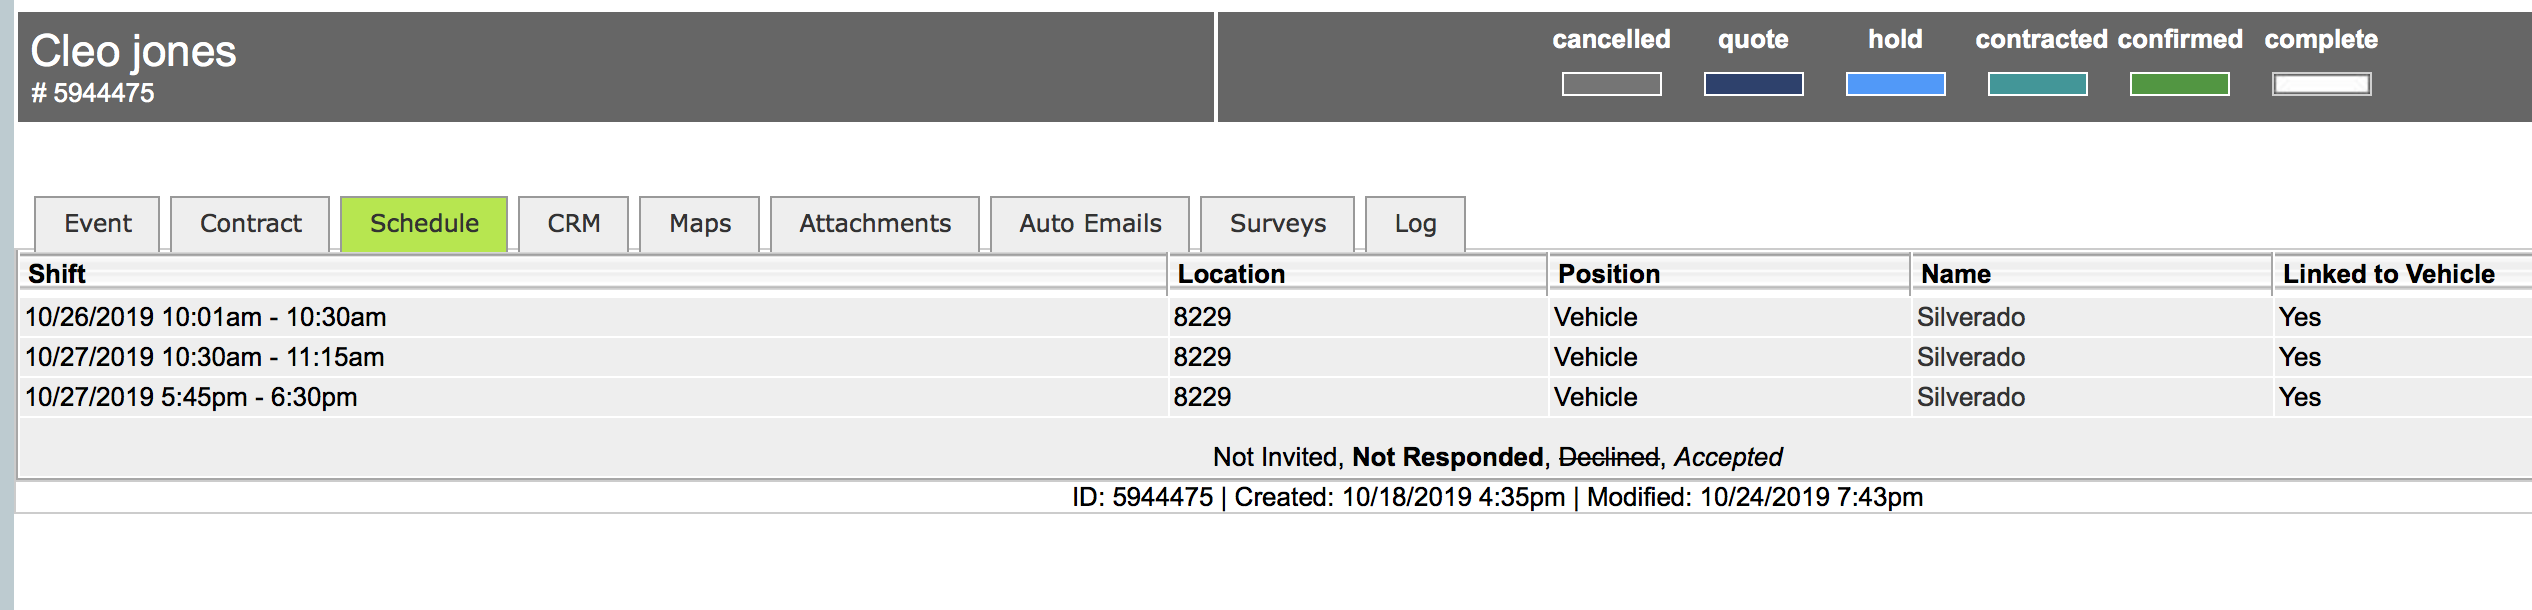Click the Linked to Vehicle header
This screenshot has width=2532, height=610.
(2388, 274)
